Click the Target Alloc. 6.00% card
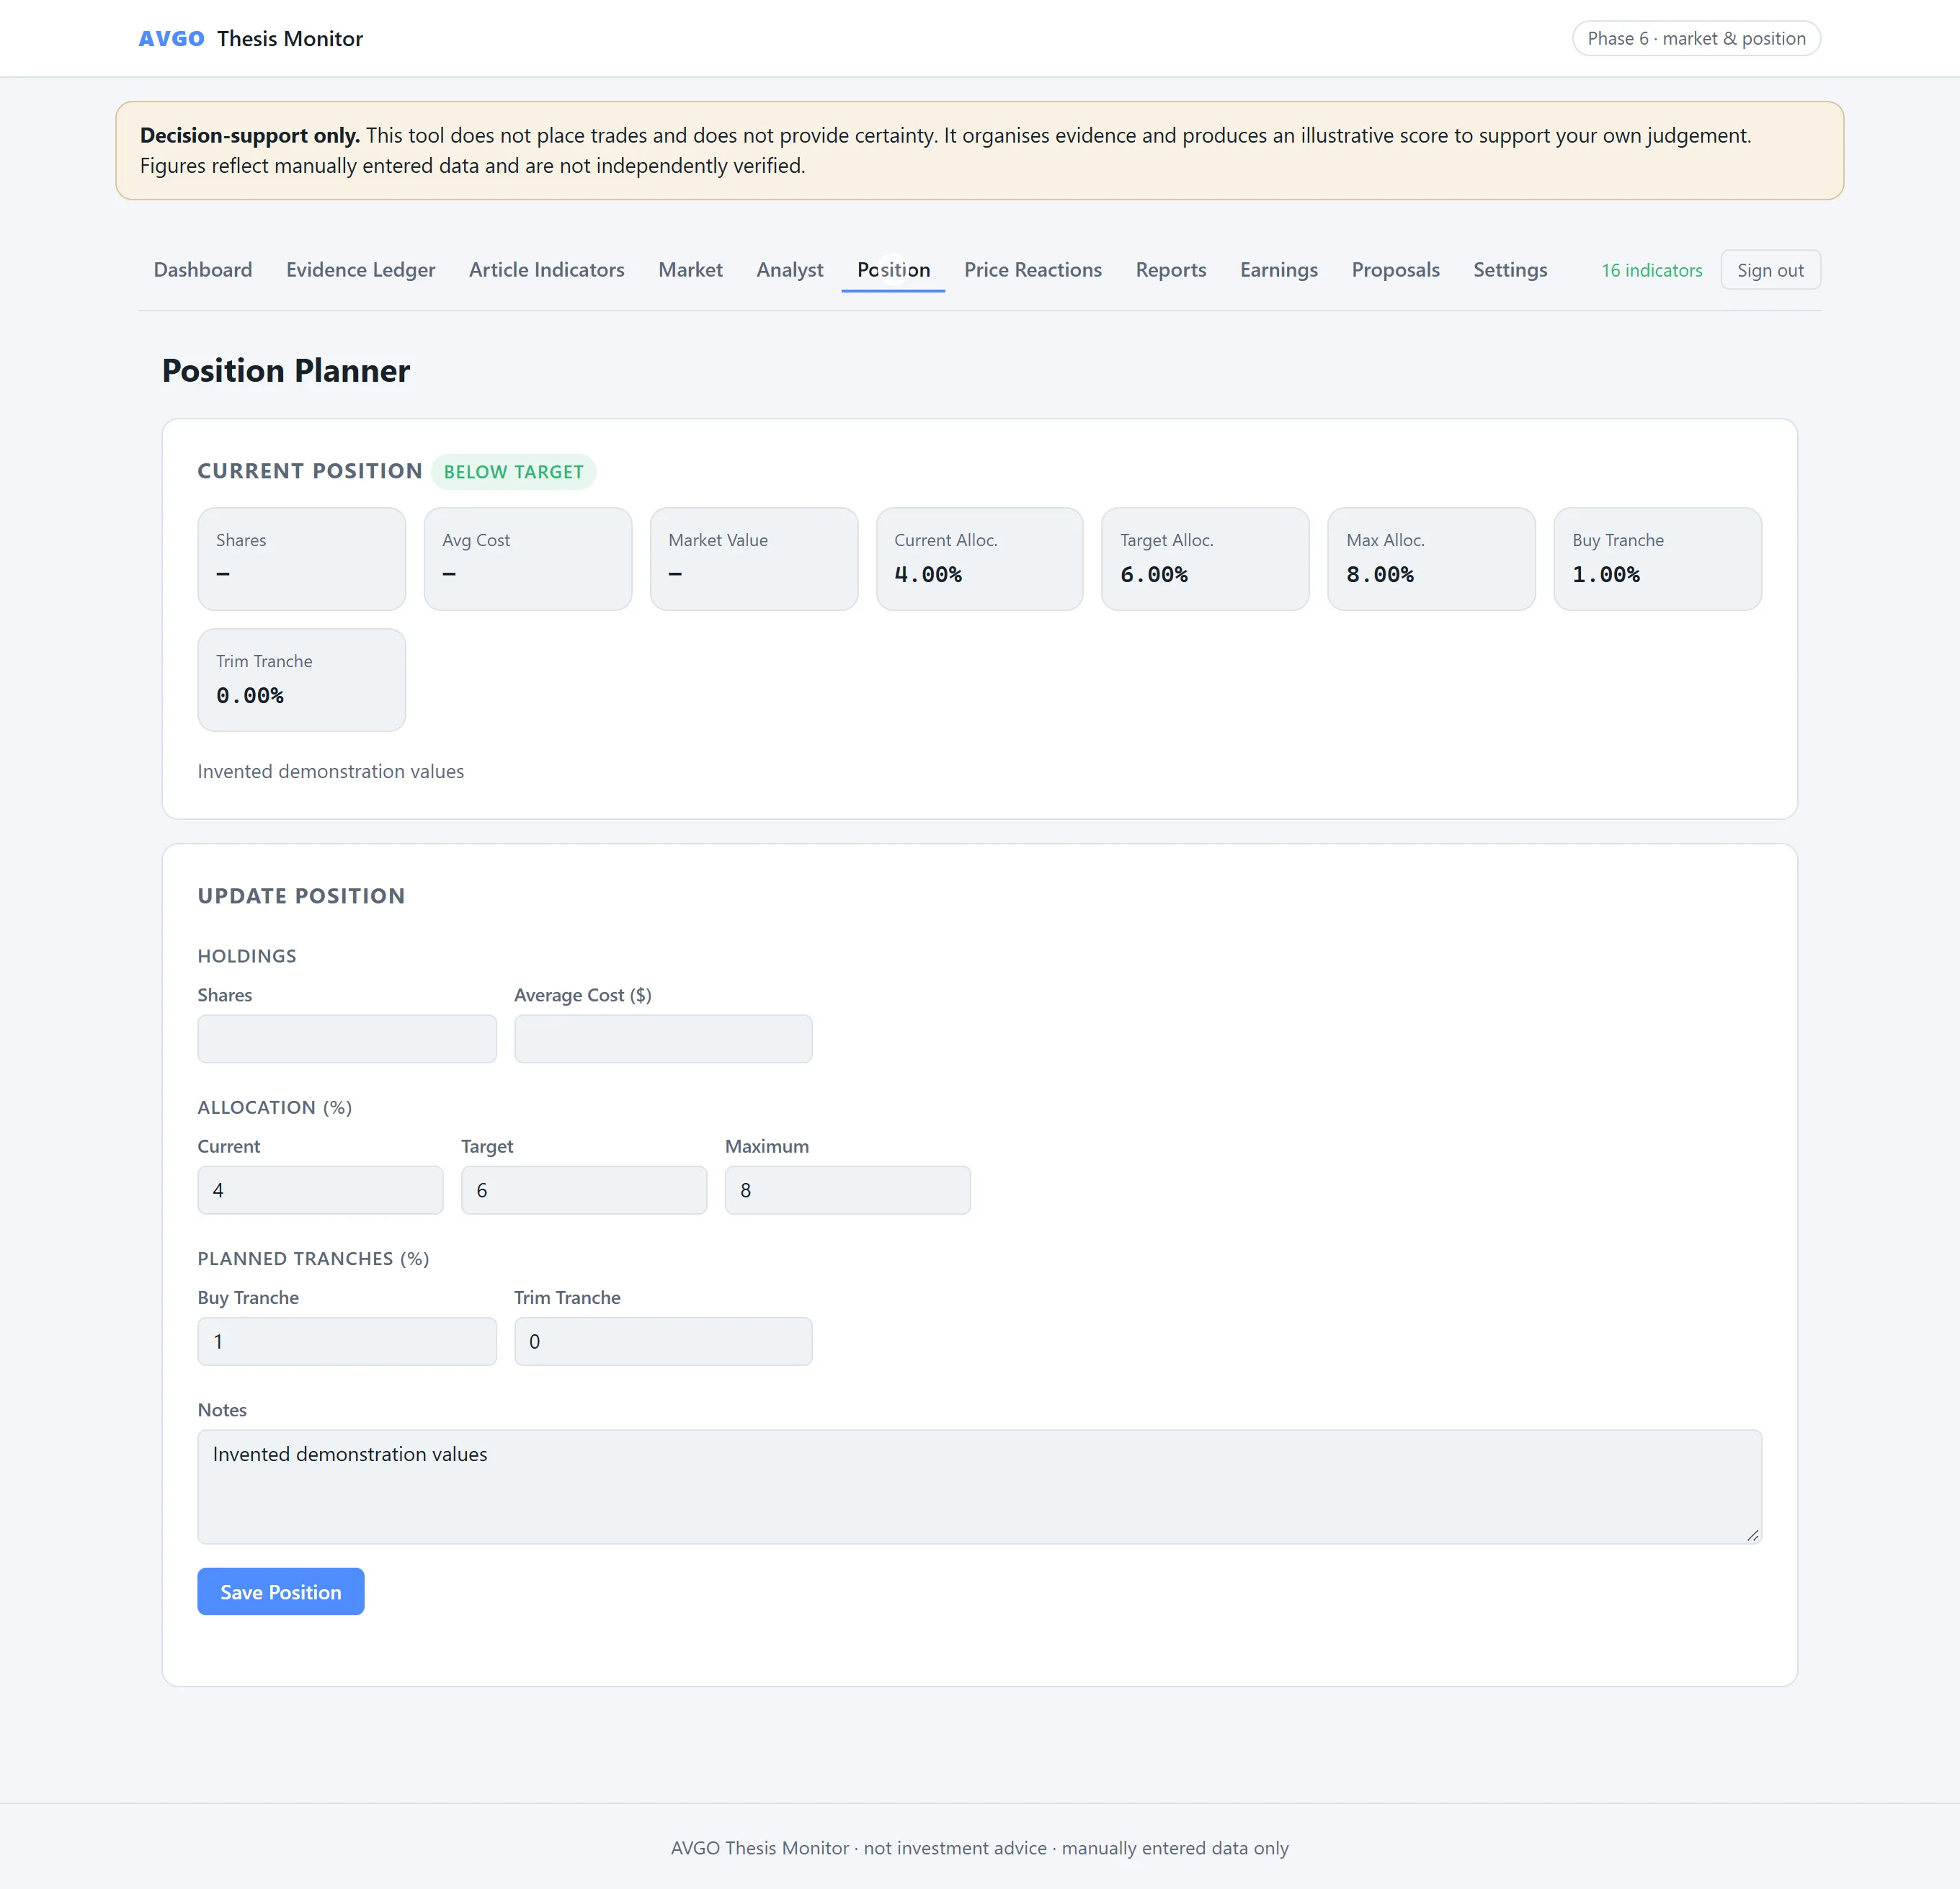1960x1889 pixels. (x=1205, y=559)
